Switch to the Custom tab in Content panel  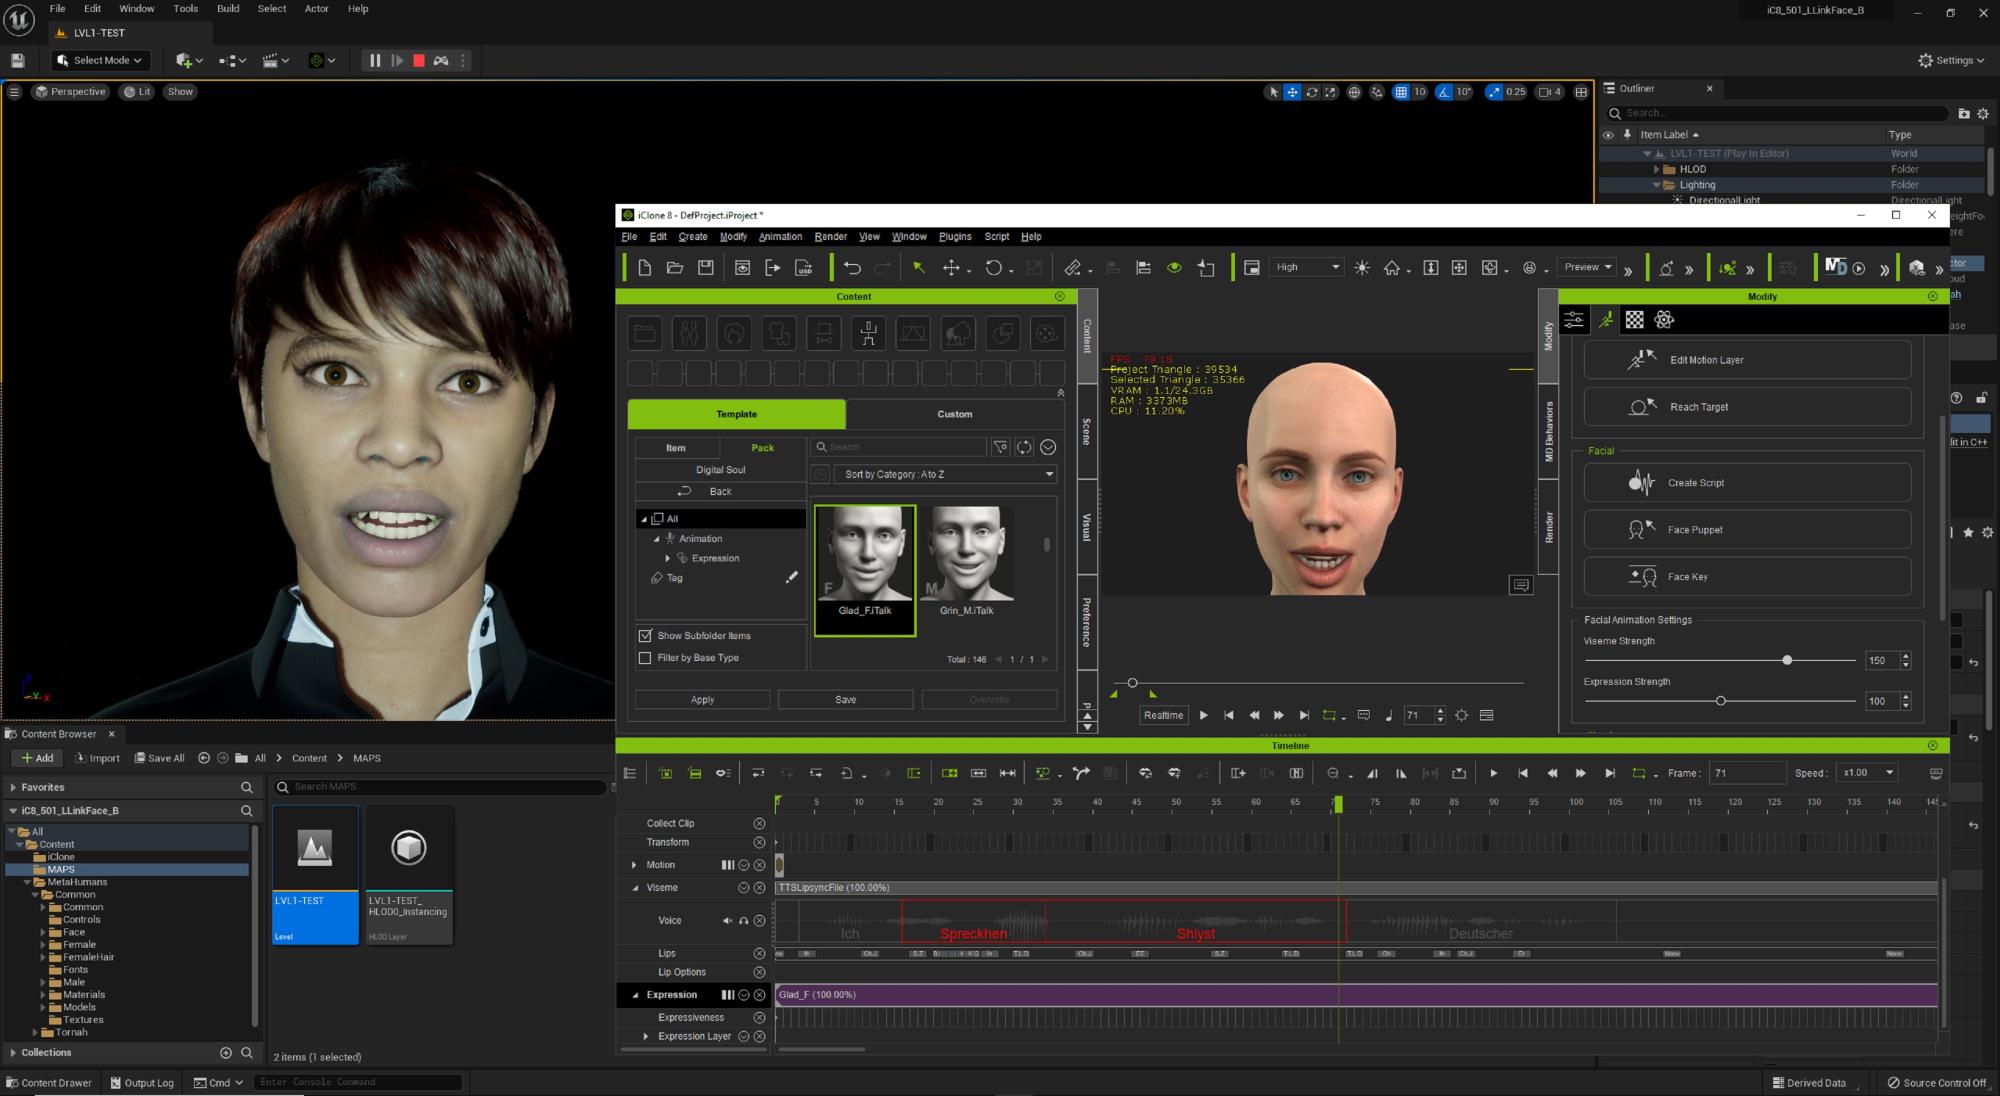pyautogui.click(x=954, y=414)
